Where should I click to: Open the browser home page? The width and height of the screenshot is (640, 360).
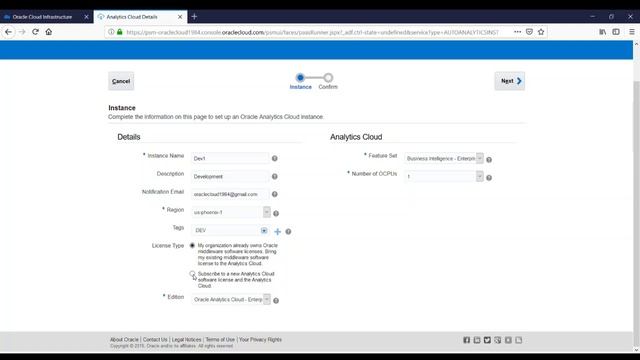[49, 32]
